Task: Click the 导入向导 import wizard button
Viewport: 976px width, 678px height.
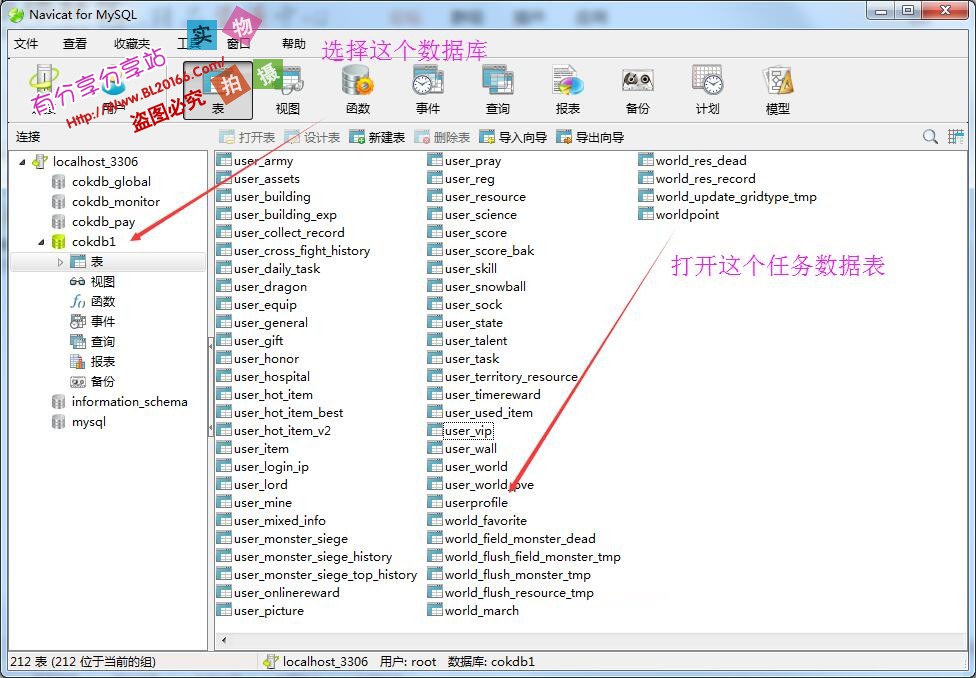Action: click(x=514, y=137)
